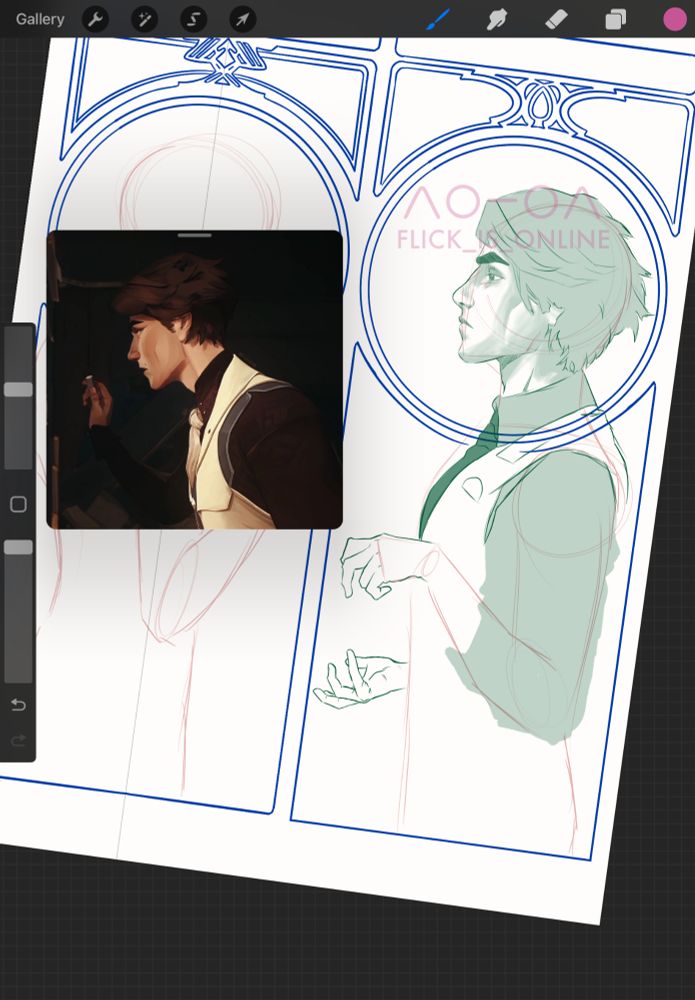Open the Adjustments magic wand menu
695x1000 pixels.
(144, 20)
